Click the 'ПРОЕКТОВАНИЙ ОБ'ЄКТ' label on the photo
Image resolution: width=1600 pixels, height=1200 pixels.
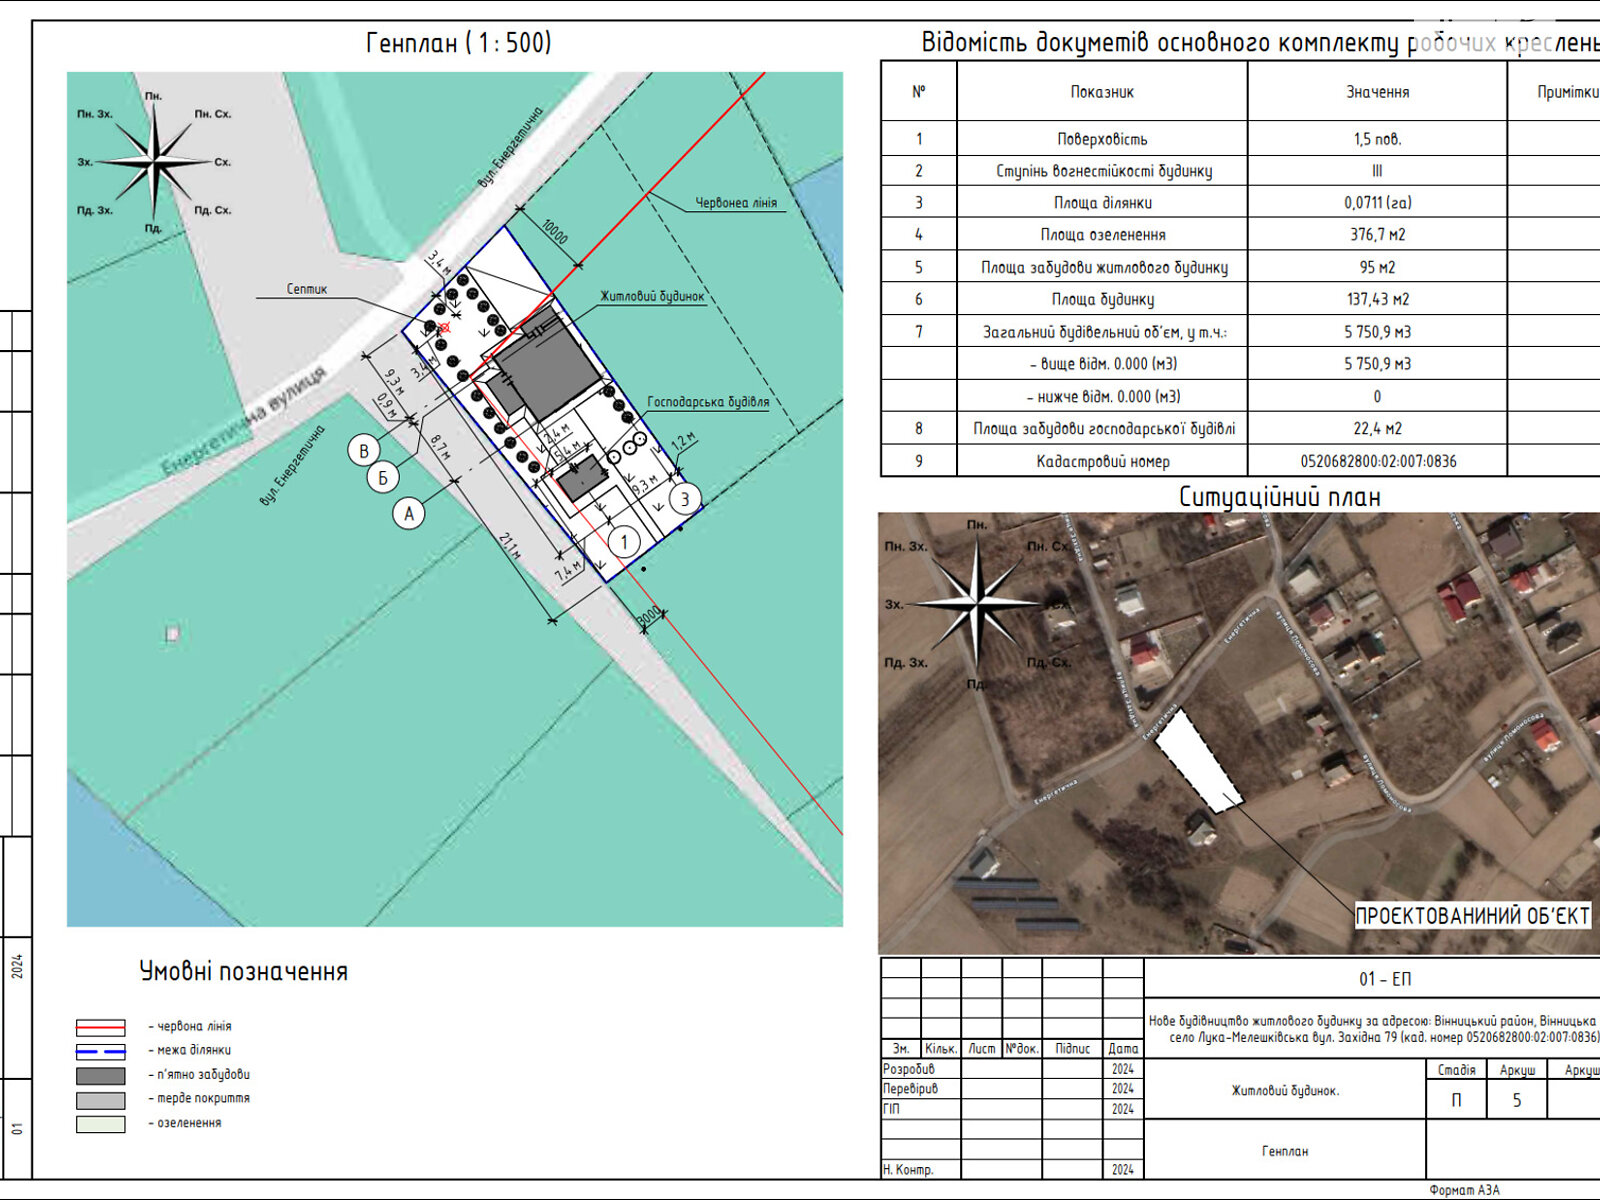point(1472,915)
